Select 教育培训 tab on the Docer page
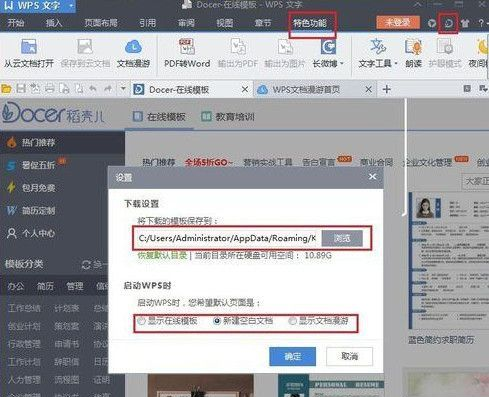The height and width of the screenshot is (397, 489). [x=228, y=117]
